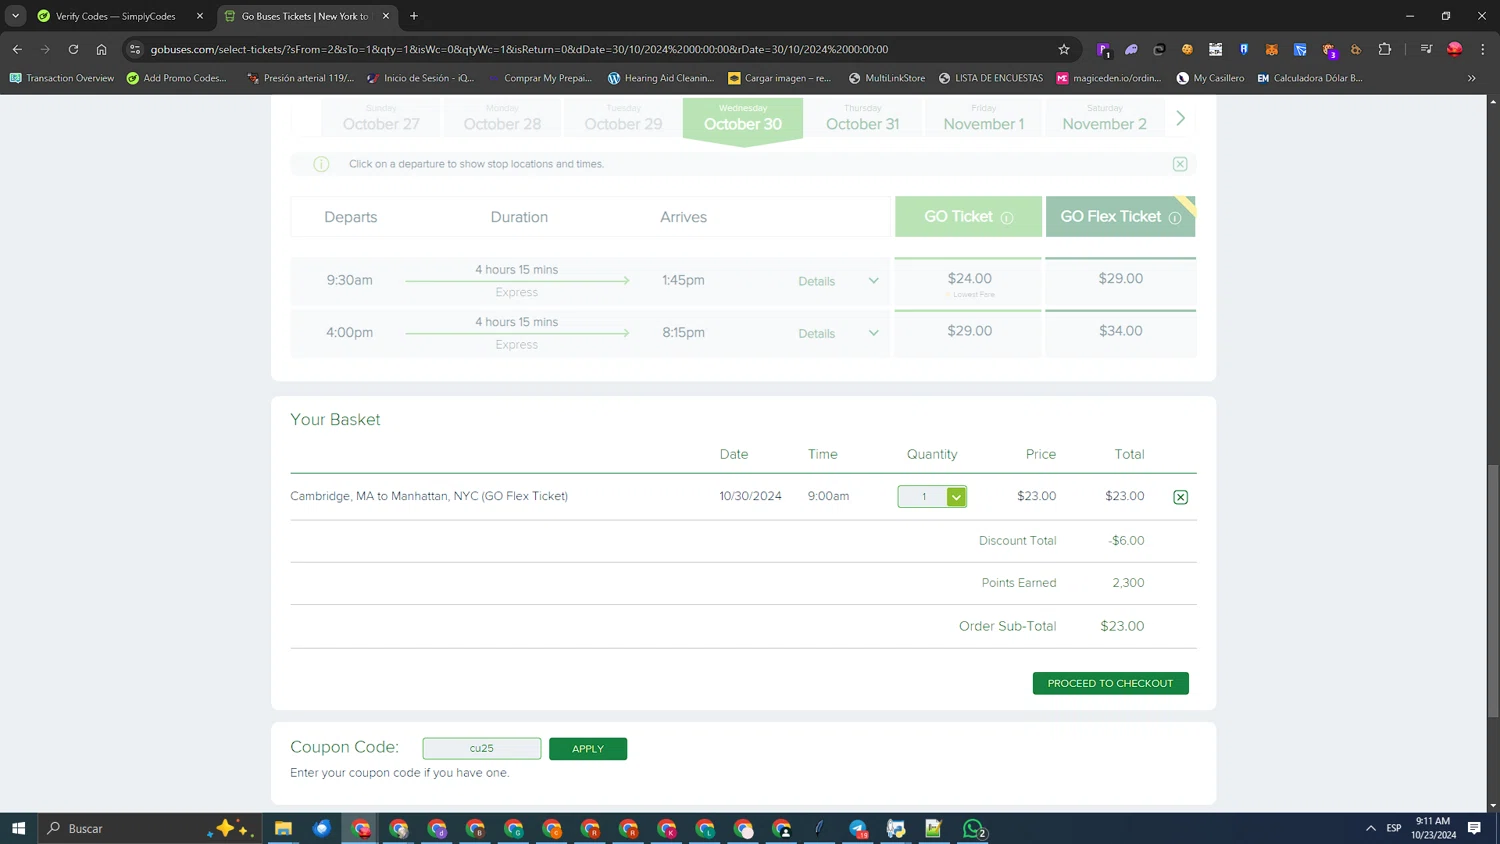View site information icon in address bar
Image resolution: width=1500 pixels, height=844 pixels.
pos(135,49)
